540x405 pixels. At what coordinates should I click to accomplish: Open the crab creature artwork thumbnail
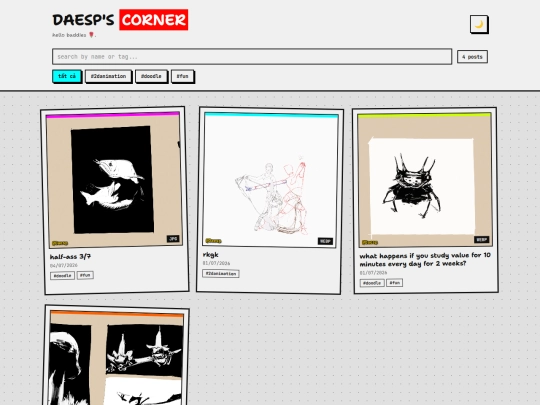tap(425, 180)
